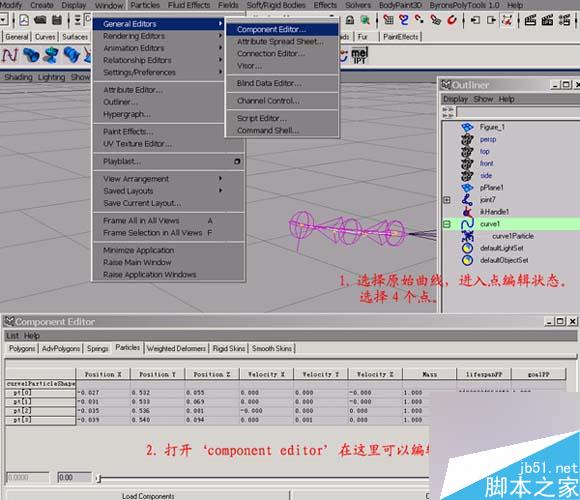Screen dimensions: 580x500
Task: Click the ikHandle1 icon in Outliner
Action: [467, 212]
